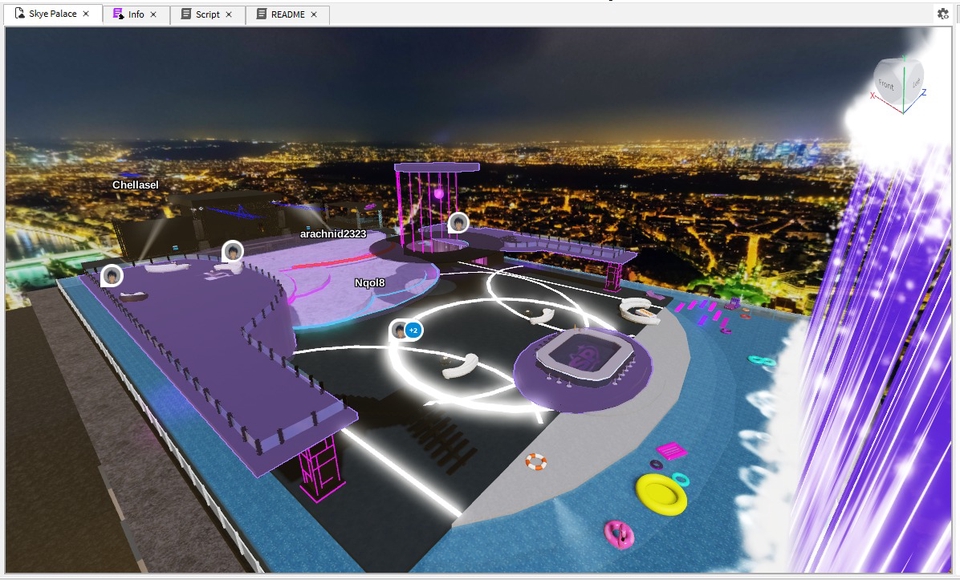Click the yellow pool float ring
This screenshot has width=960, height=580.
click(x=661, y=493)
